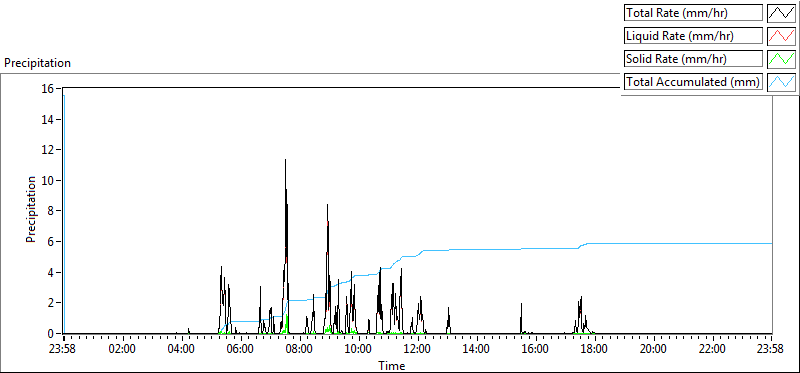
Task: Click the Total Rate black line icon
Action: [781, 12]
